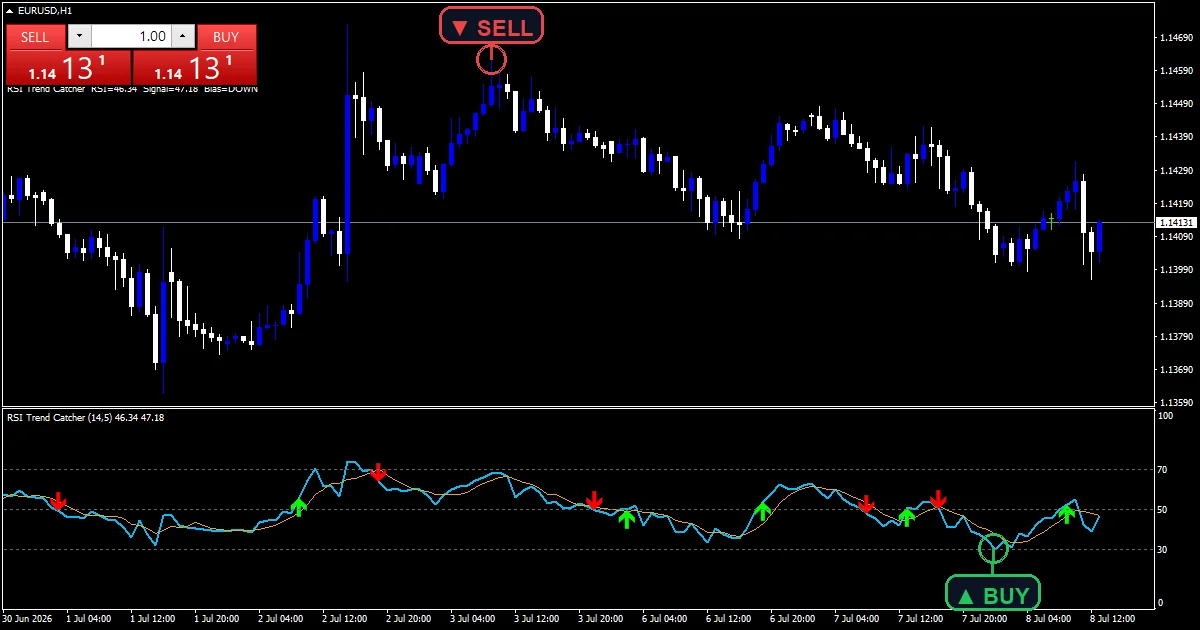
Task: Click the 1.13790 price scale label
Action: click(1175, 337)
